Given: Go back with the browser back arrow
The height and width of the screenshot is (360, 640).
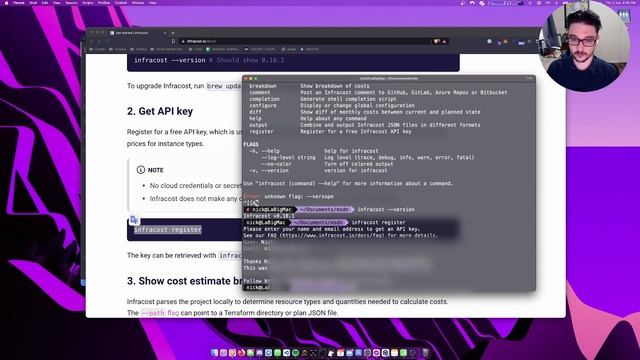Looking at the screenshot, I should [92, 41].
